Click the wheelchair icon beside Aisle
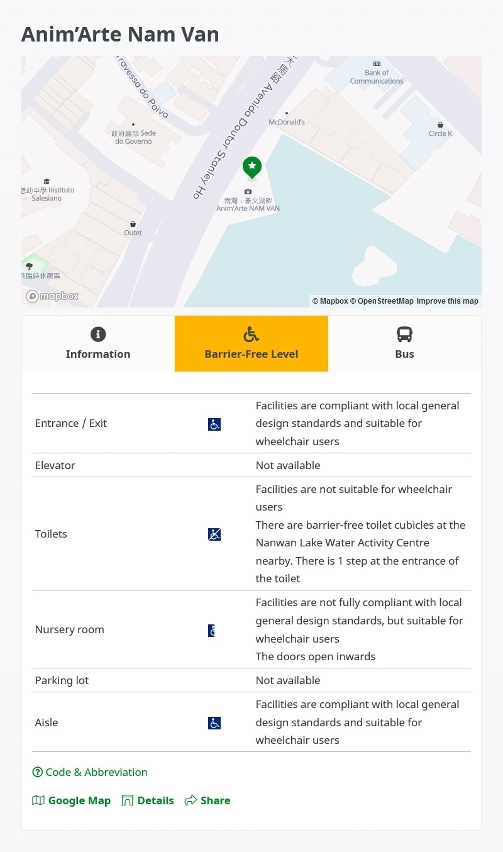Screen dimensions: 503x852 (x=215, y=723)
